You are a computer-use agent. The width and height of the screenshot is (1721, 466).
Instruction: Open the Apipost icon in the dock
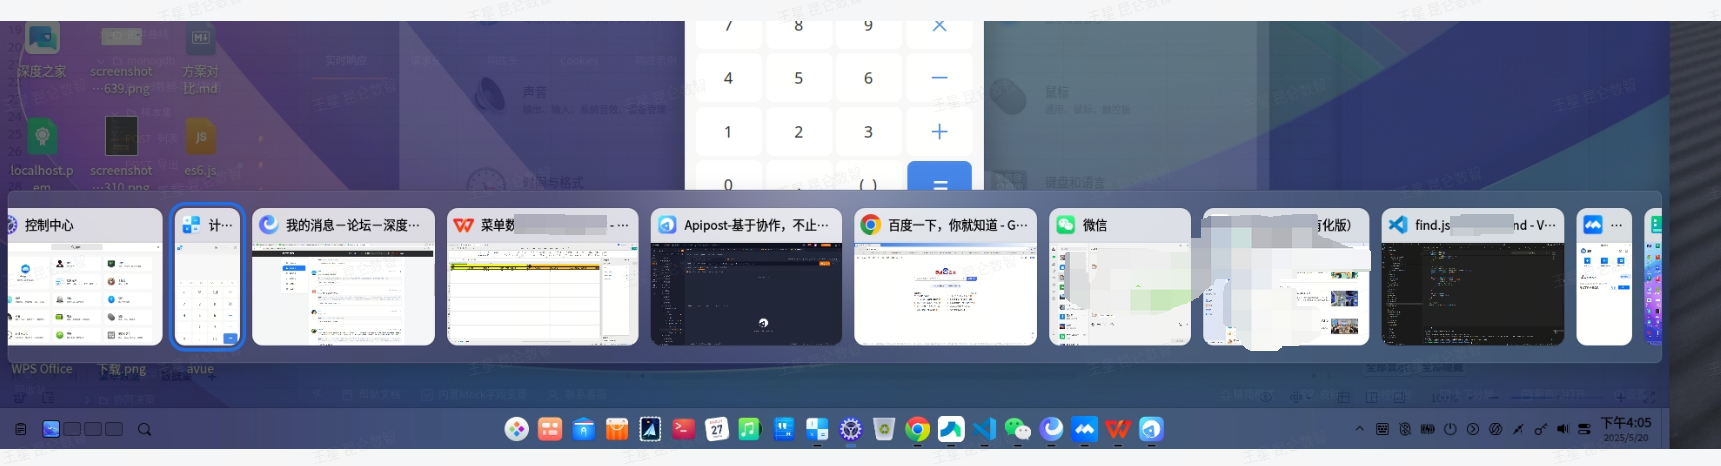tap(1151, 429)
